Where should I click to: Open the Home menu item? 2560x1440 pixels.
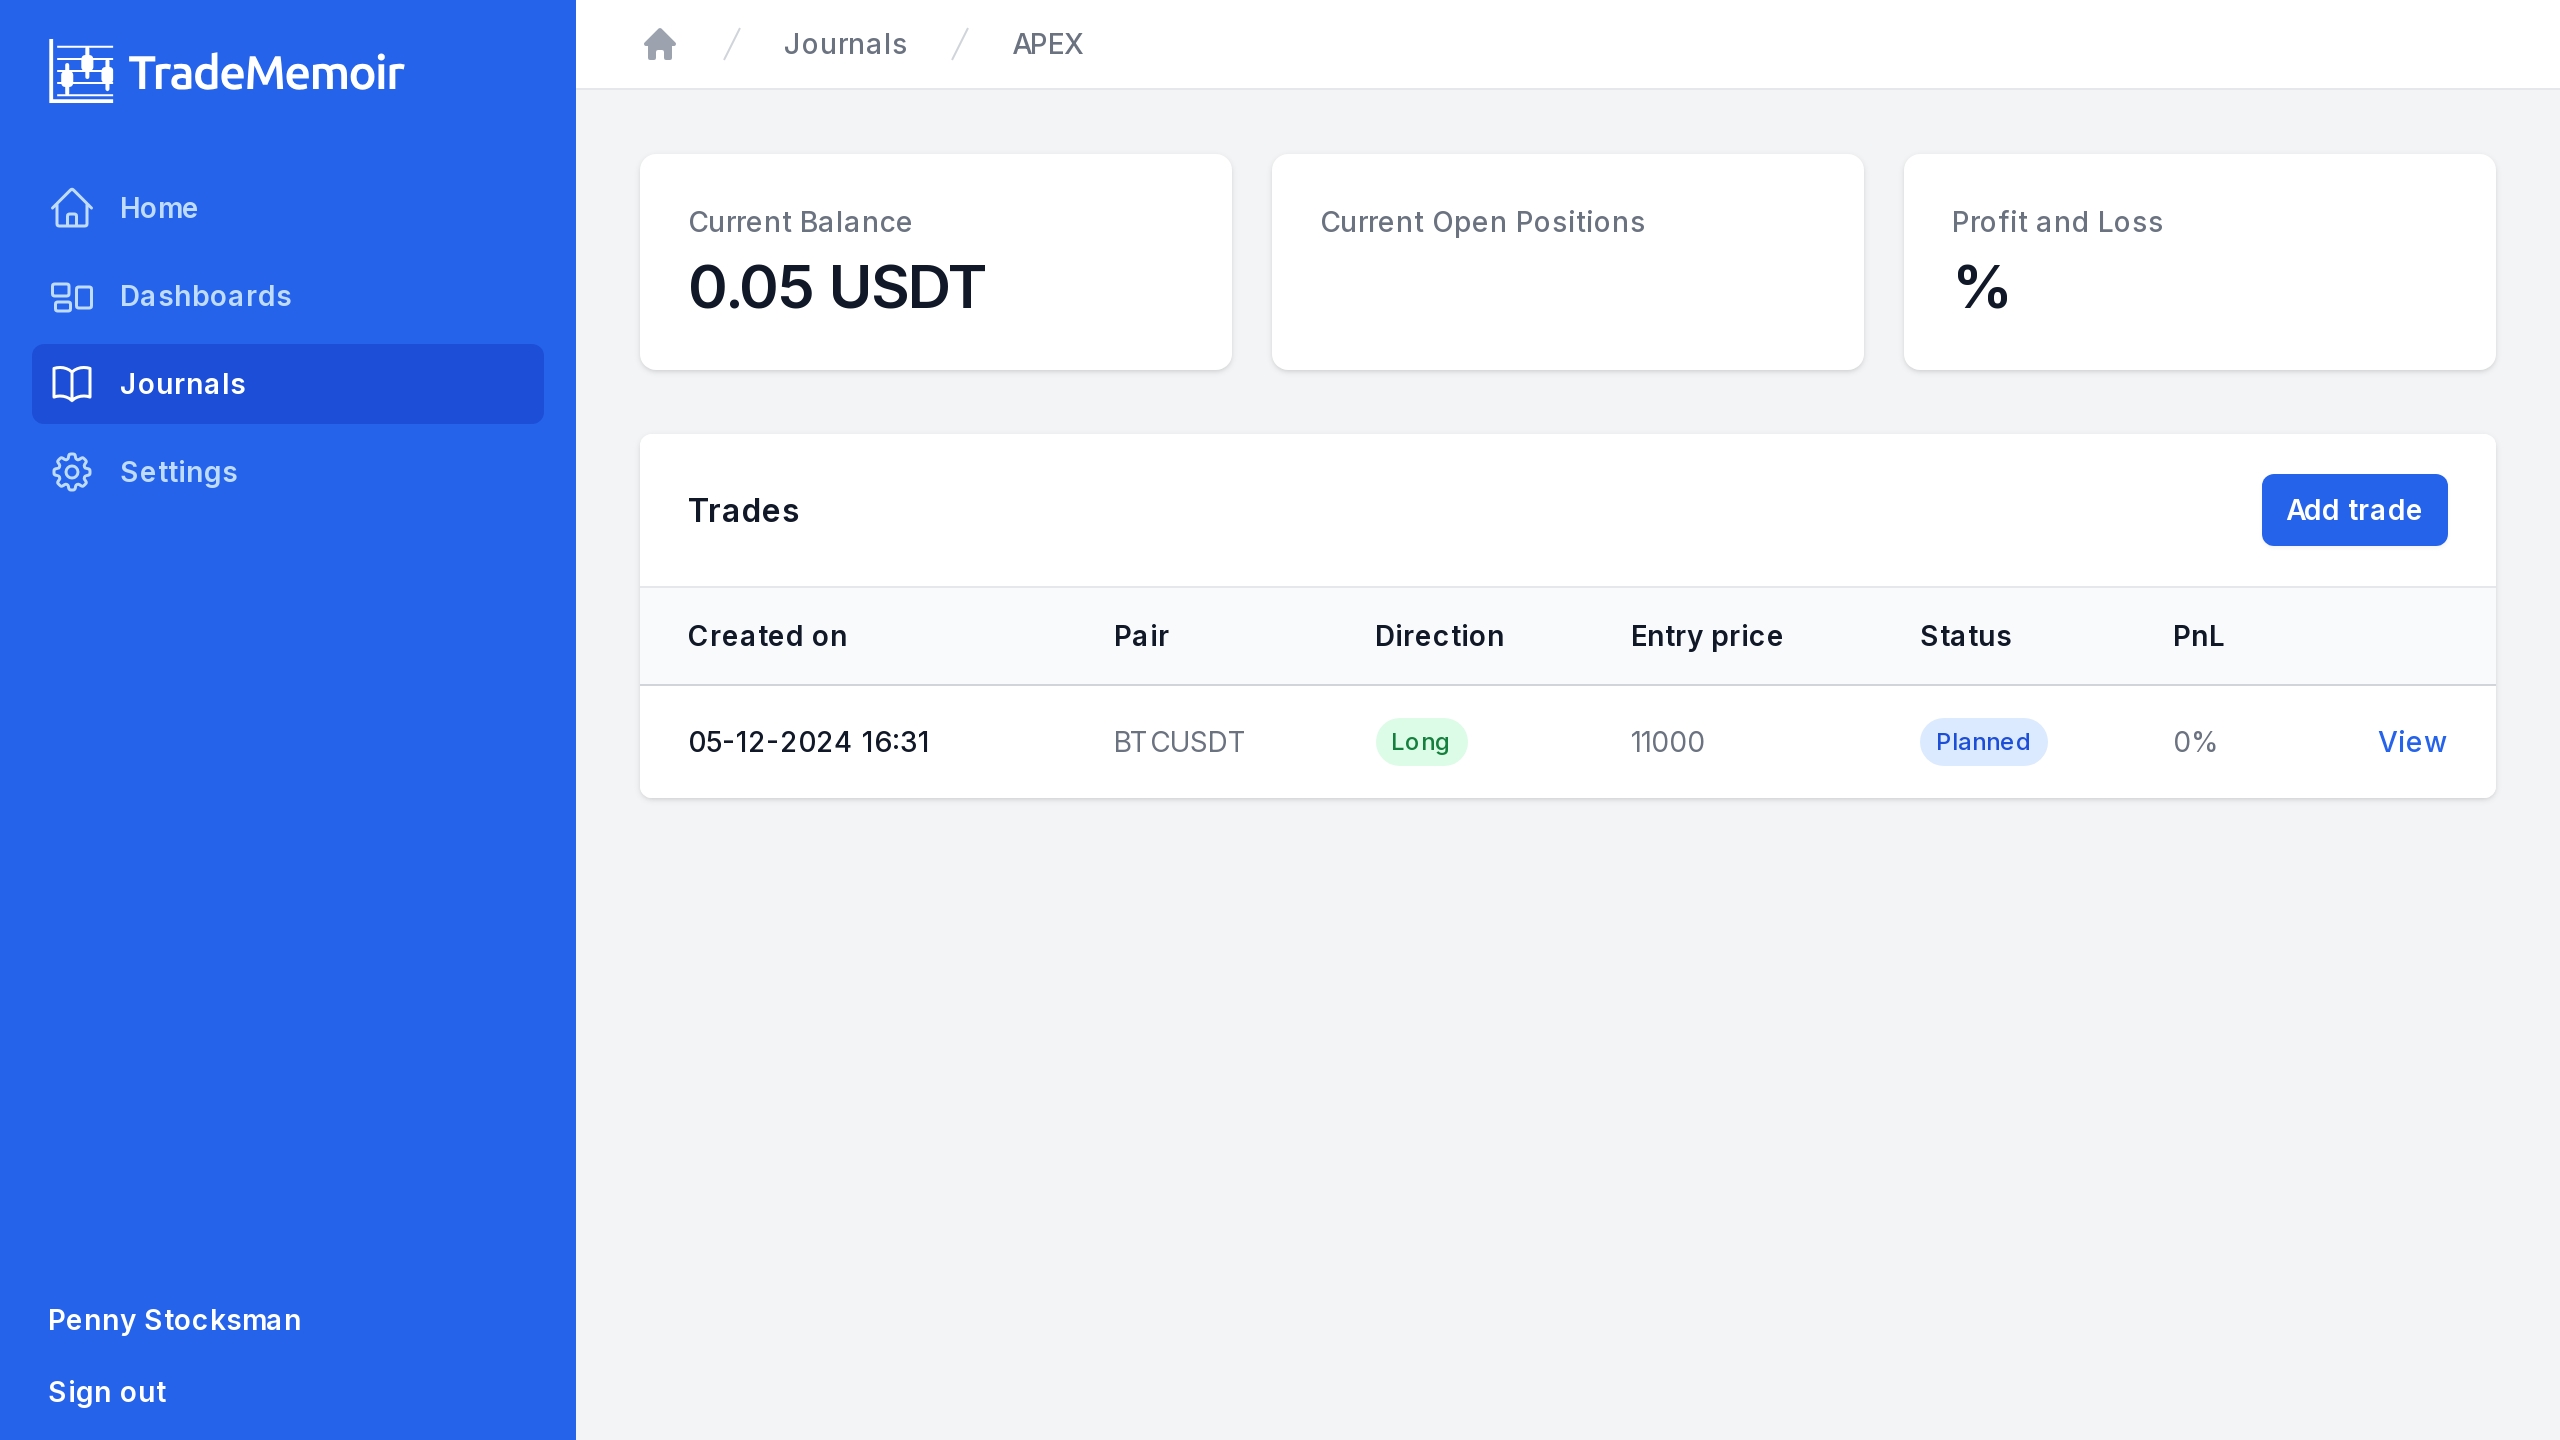coord(288,208)
